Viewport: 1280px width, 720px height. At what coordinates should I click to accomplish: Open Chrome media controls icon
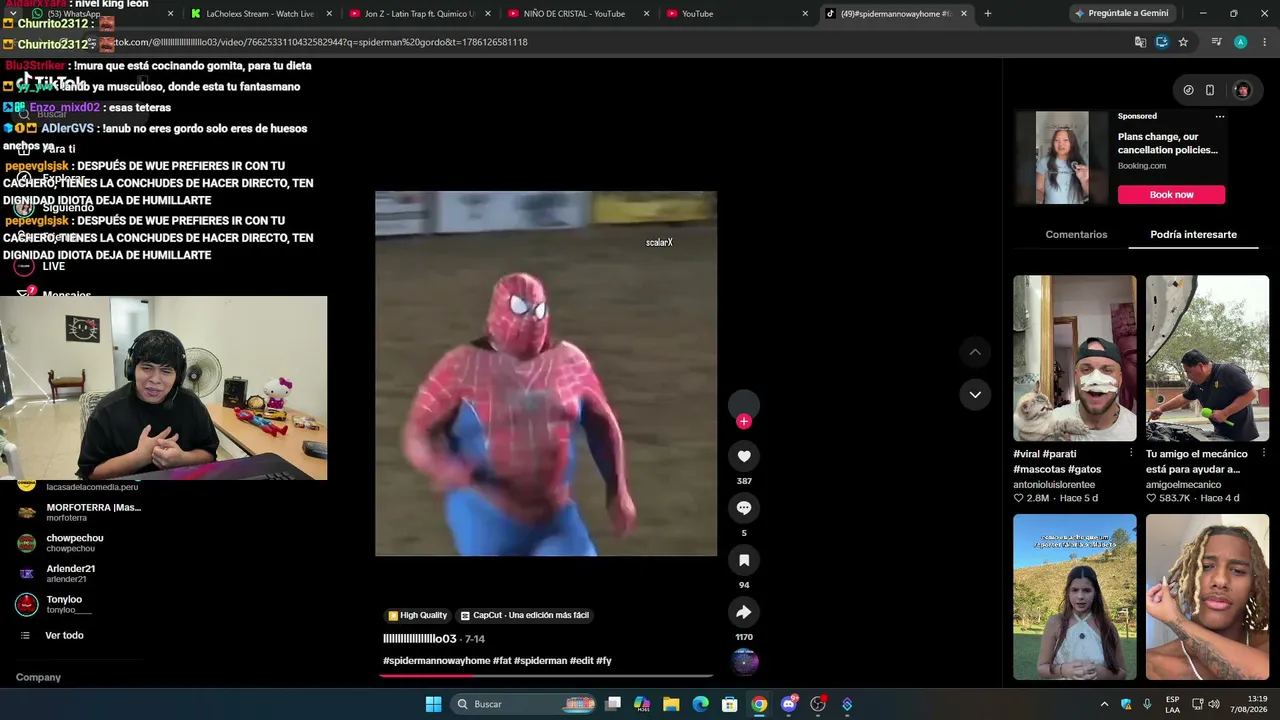(x=1216, y=42)
